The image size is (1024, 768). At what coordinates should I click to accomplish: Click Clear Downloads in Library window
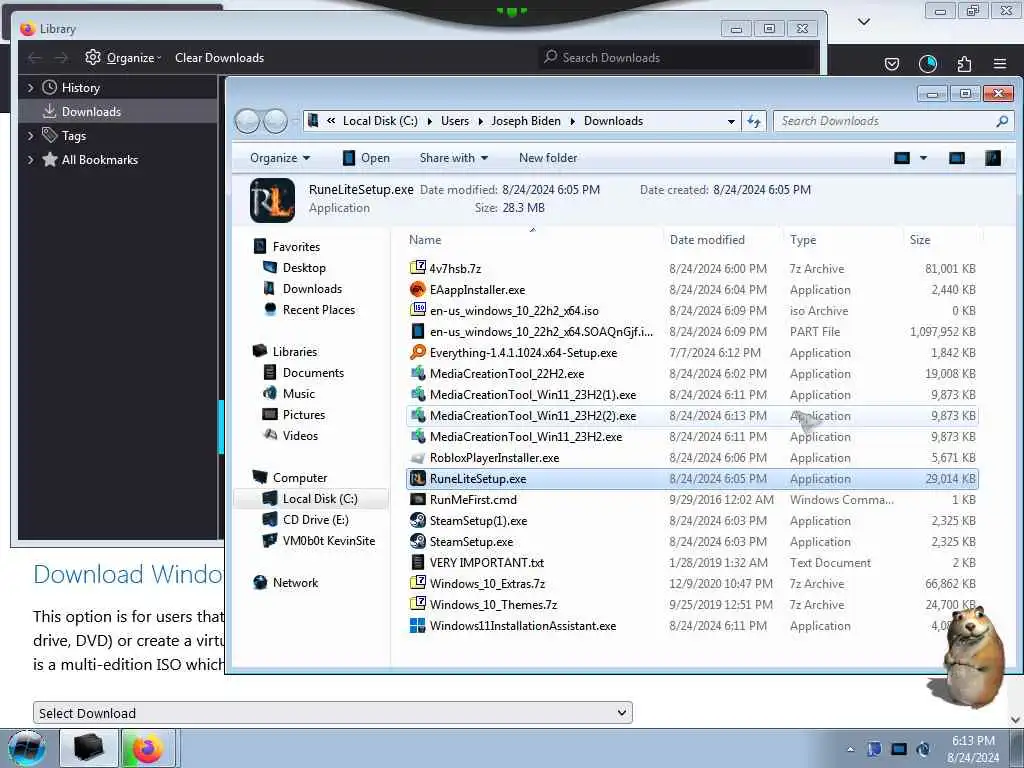tap(219, 57)
